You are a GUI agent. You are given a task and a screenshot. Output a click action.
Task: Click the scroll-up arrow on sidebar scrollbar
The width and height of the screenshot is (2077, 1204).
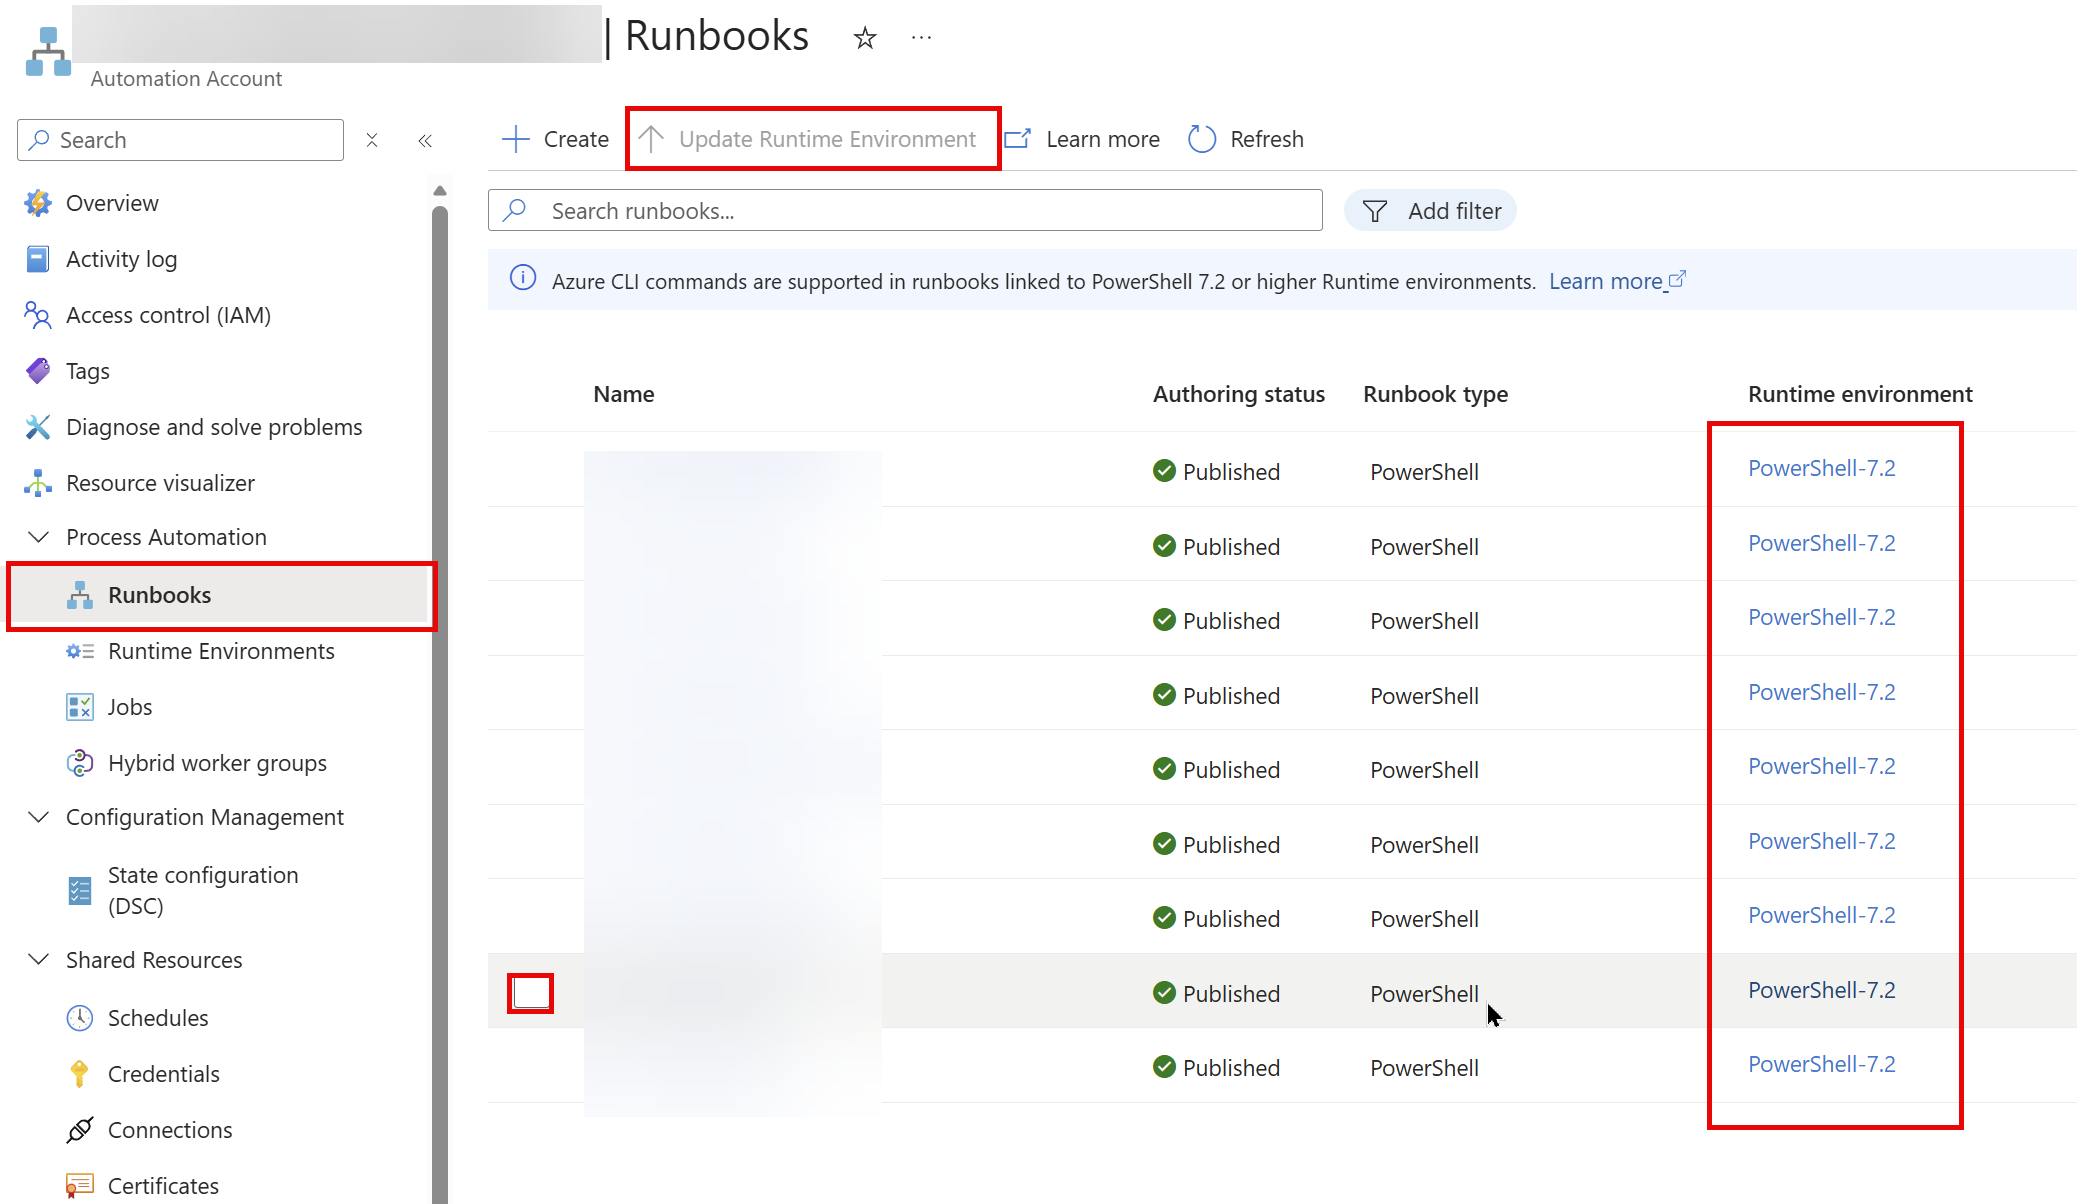point(439,190)
